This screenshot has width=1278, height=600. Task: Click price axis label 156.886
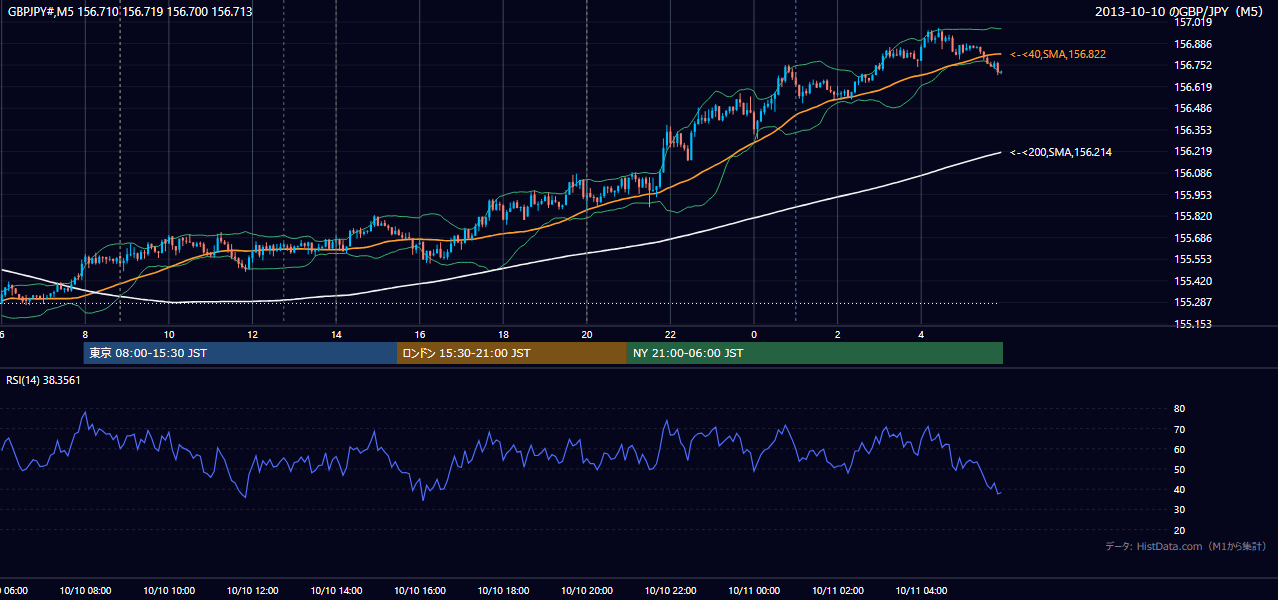coord(1193,44)
